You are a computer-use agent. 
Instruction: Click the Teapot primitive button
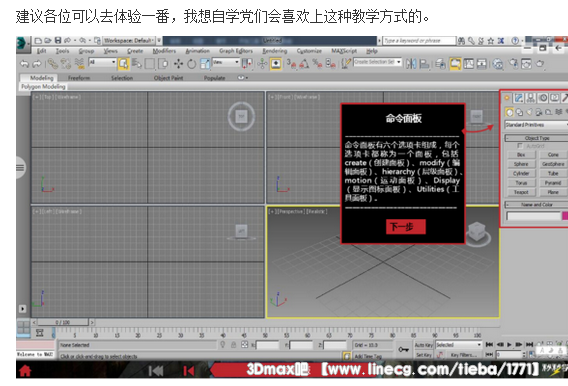[x=521, y=192]
